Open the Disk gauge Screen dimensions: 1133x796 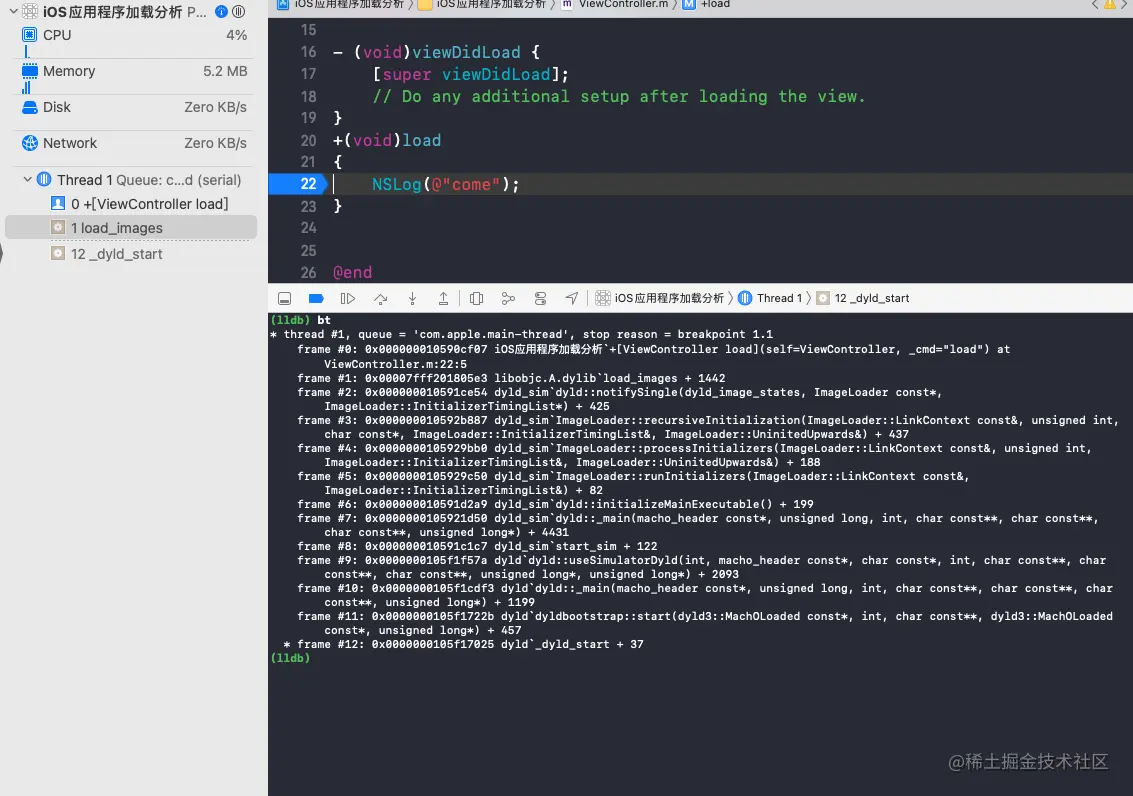click(134, 108)
